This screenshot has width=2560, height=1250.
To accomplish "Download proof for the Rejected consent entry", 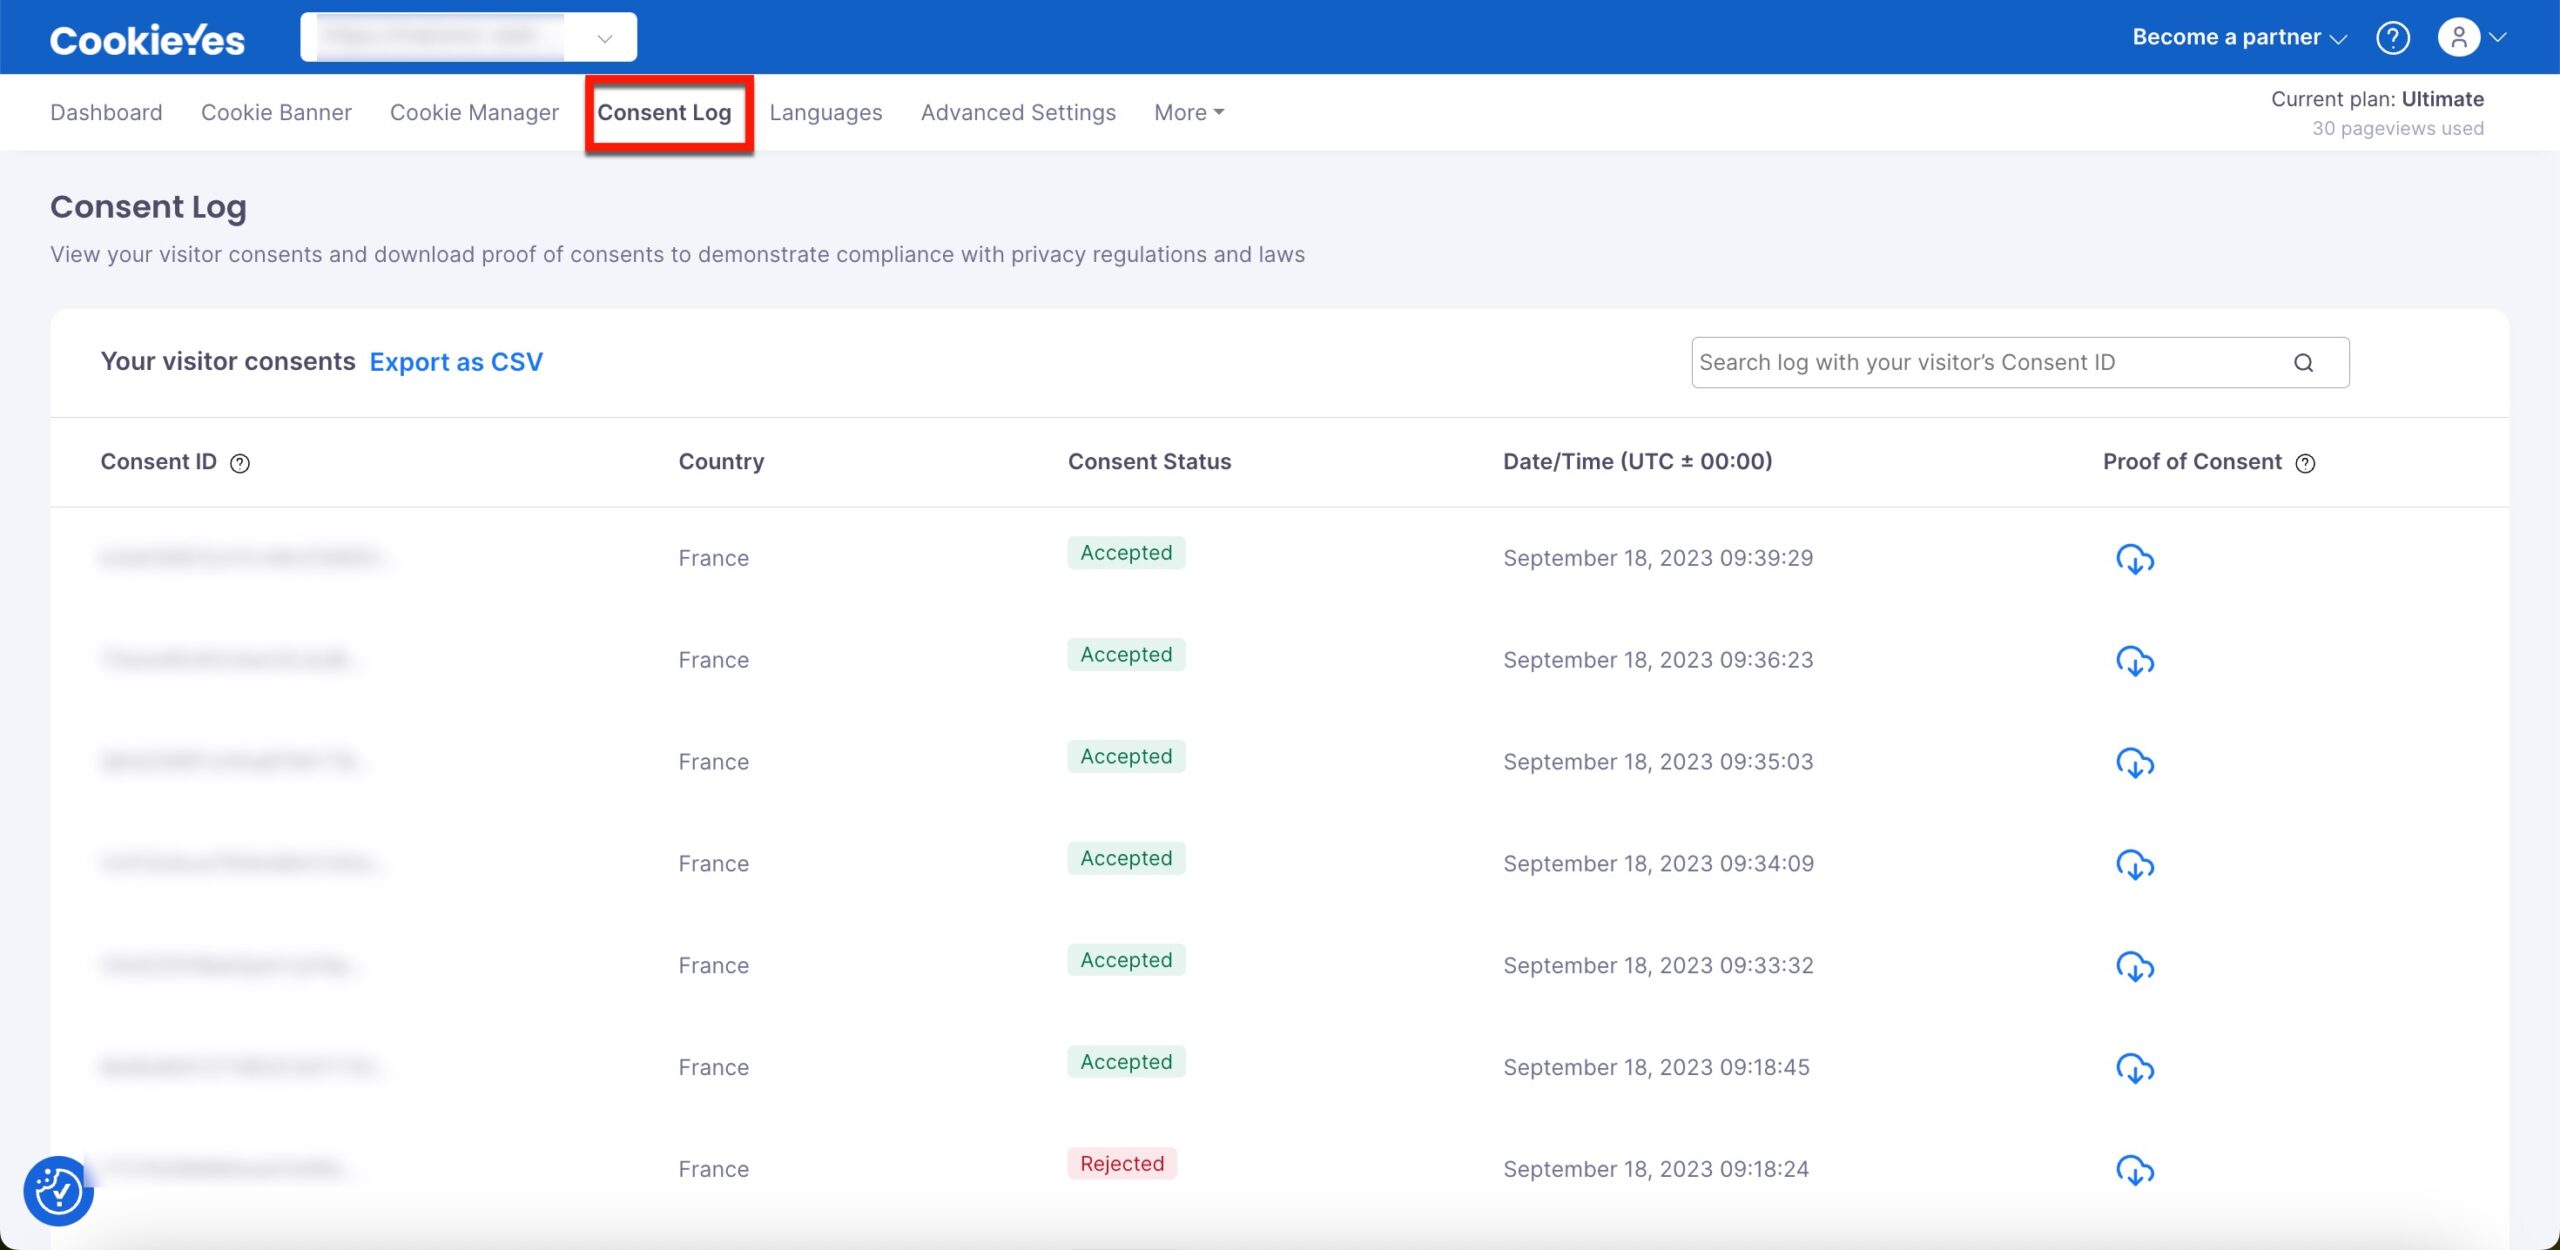I will [2134, 1169].
